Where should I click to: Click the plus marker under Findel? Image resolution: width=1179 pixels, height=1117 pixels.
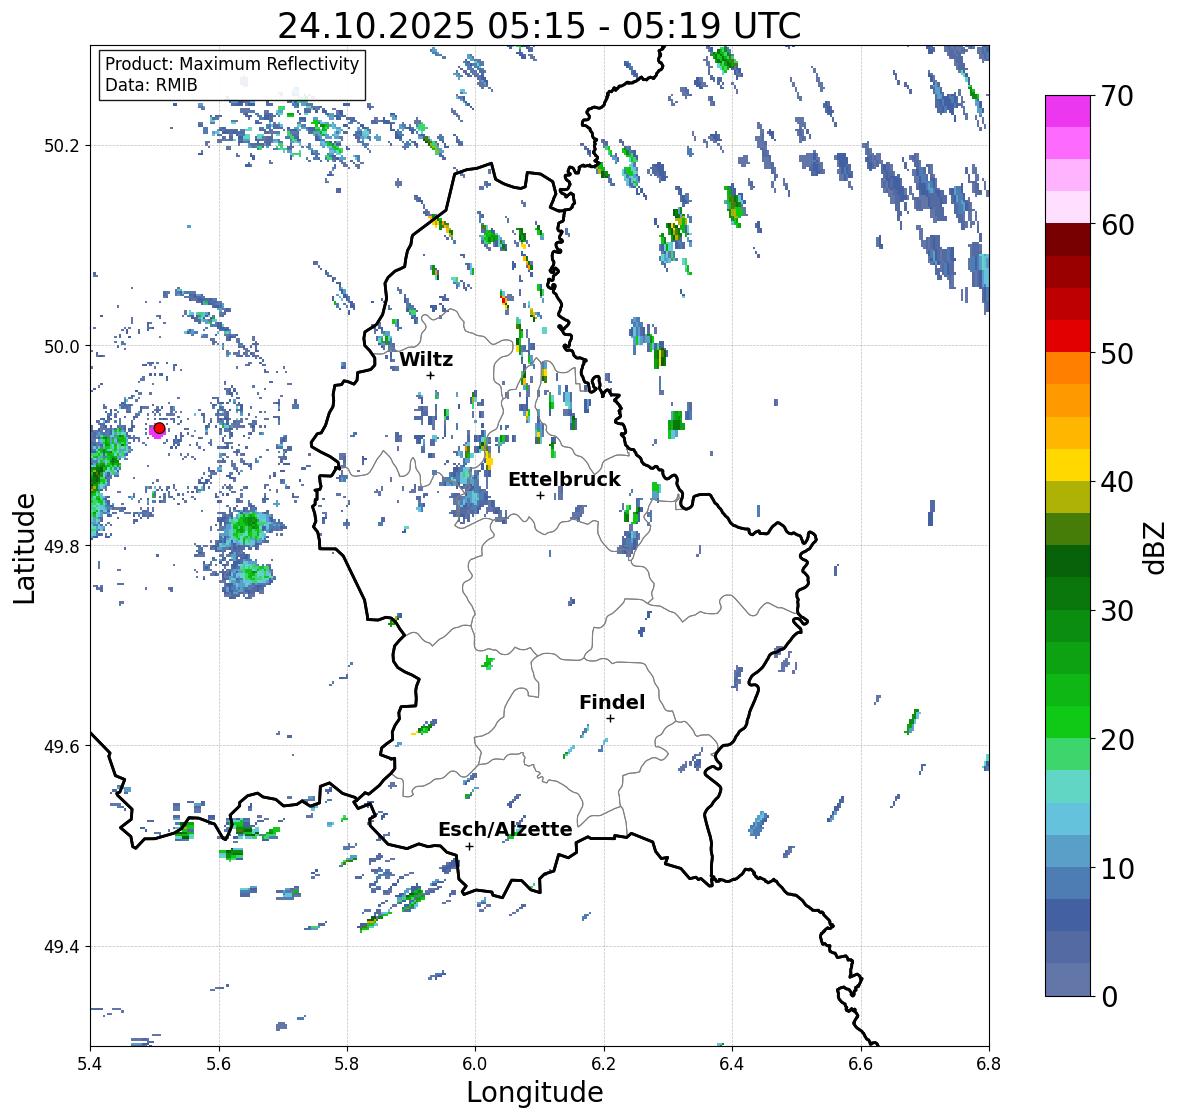[611, 719]
